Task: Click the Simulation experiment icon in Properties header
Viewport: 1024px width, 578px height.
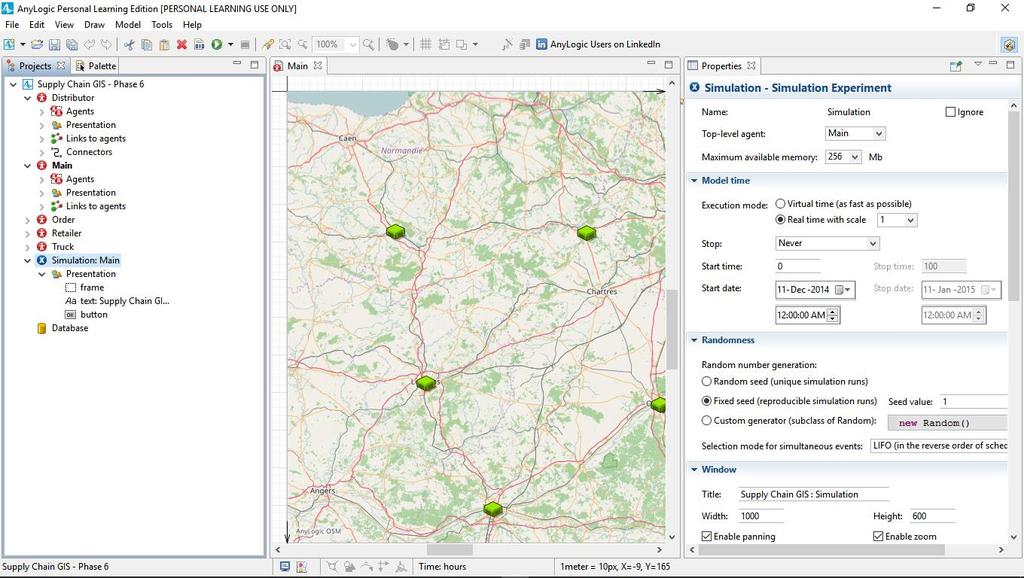Action: [694, 88]
